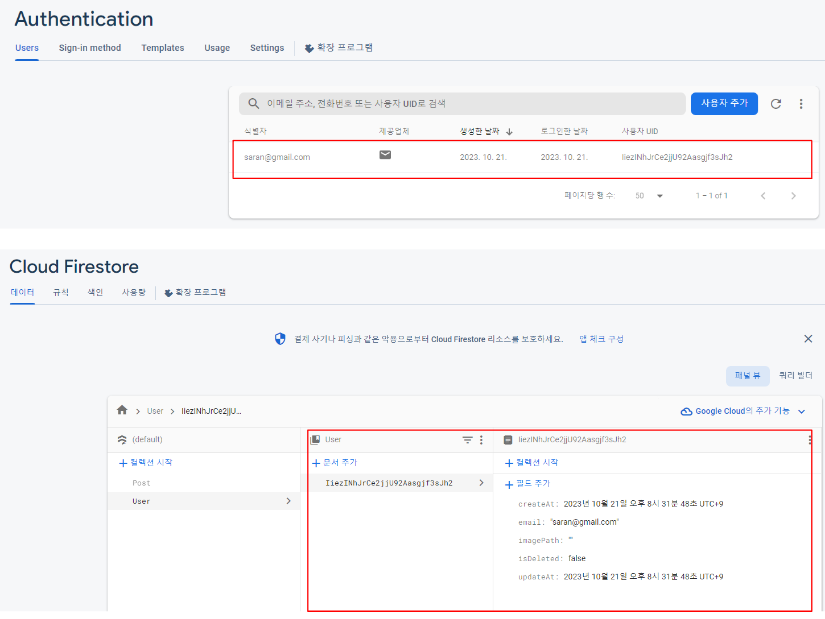Open the user table overflow menu
This screenshot has height=619, width=825.
tap(801, 104)
